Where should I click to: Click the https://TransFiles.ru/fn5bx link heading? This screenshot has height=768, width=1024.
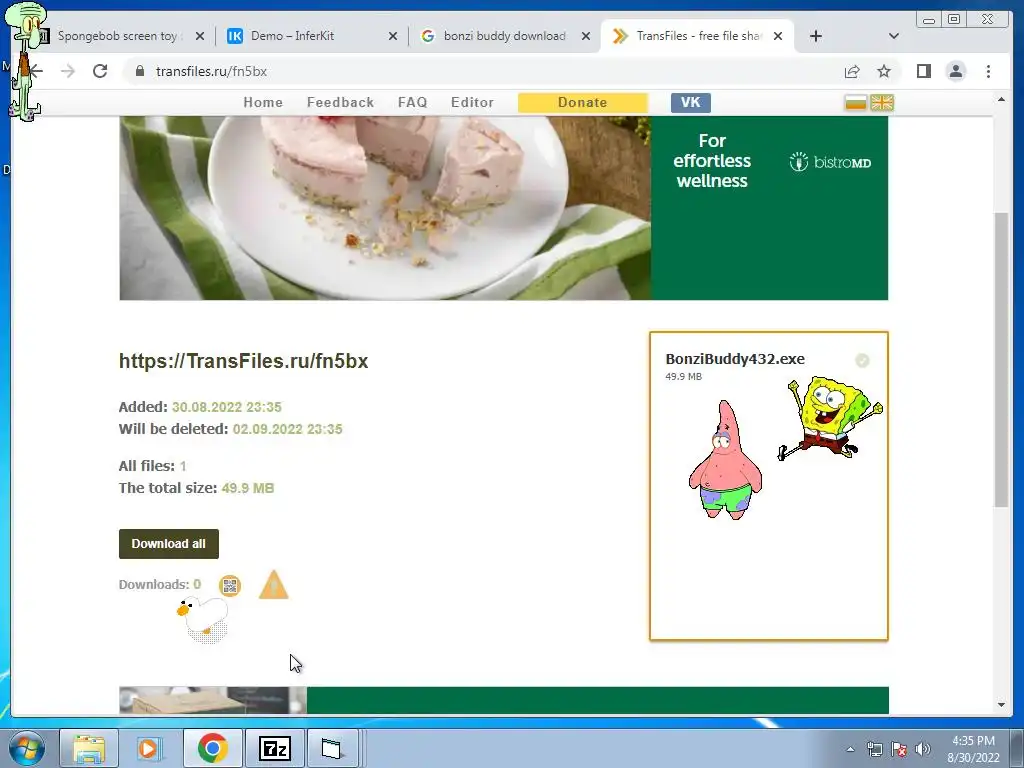[244, 361]
